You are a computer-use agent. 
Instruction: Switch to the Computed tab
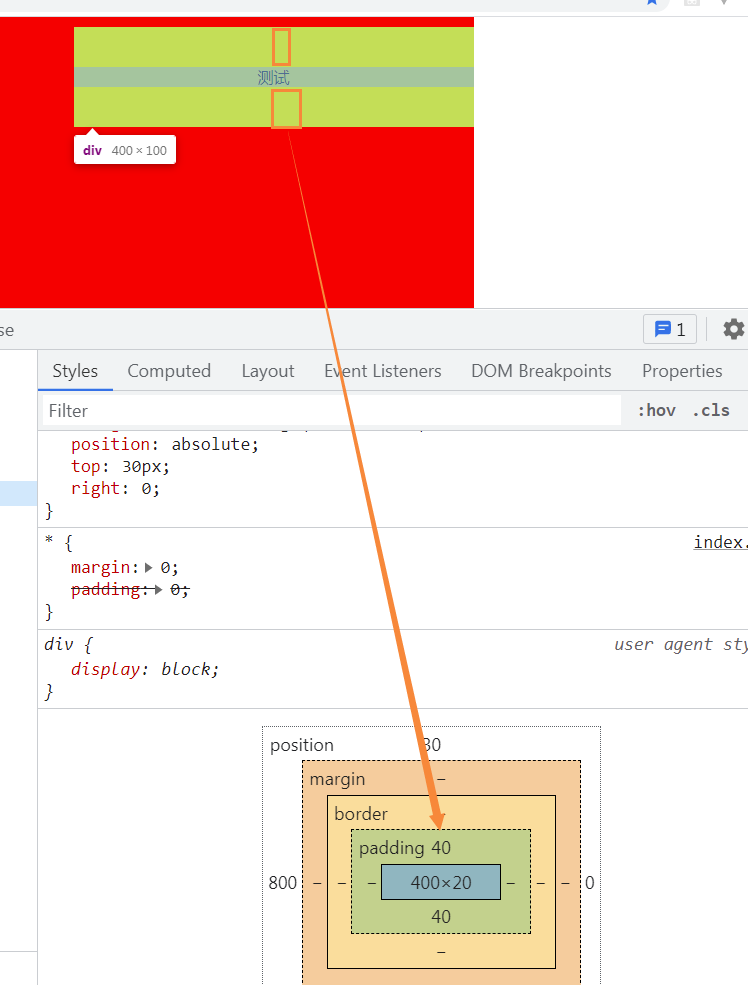169,371
